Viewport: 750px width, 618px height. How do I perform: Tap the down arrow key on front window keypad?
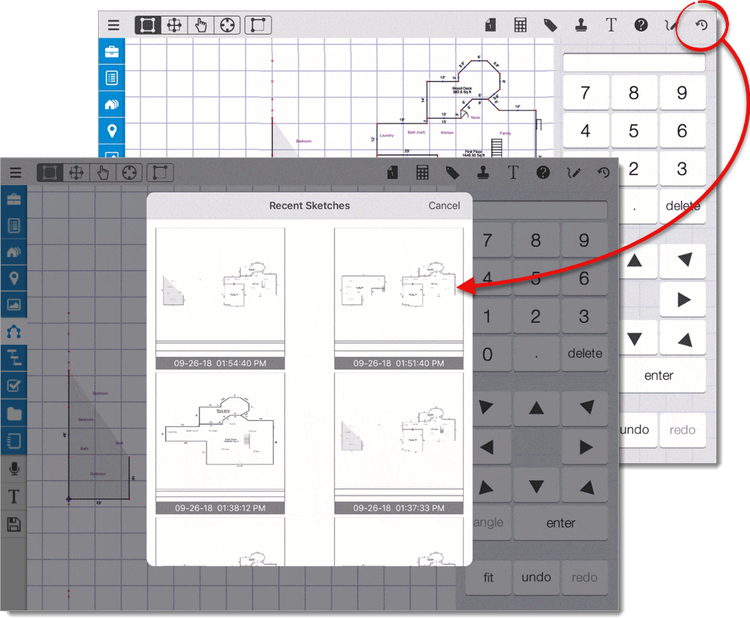536,486
